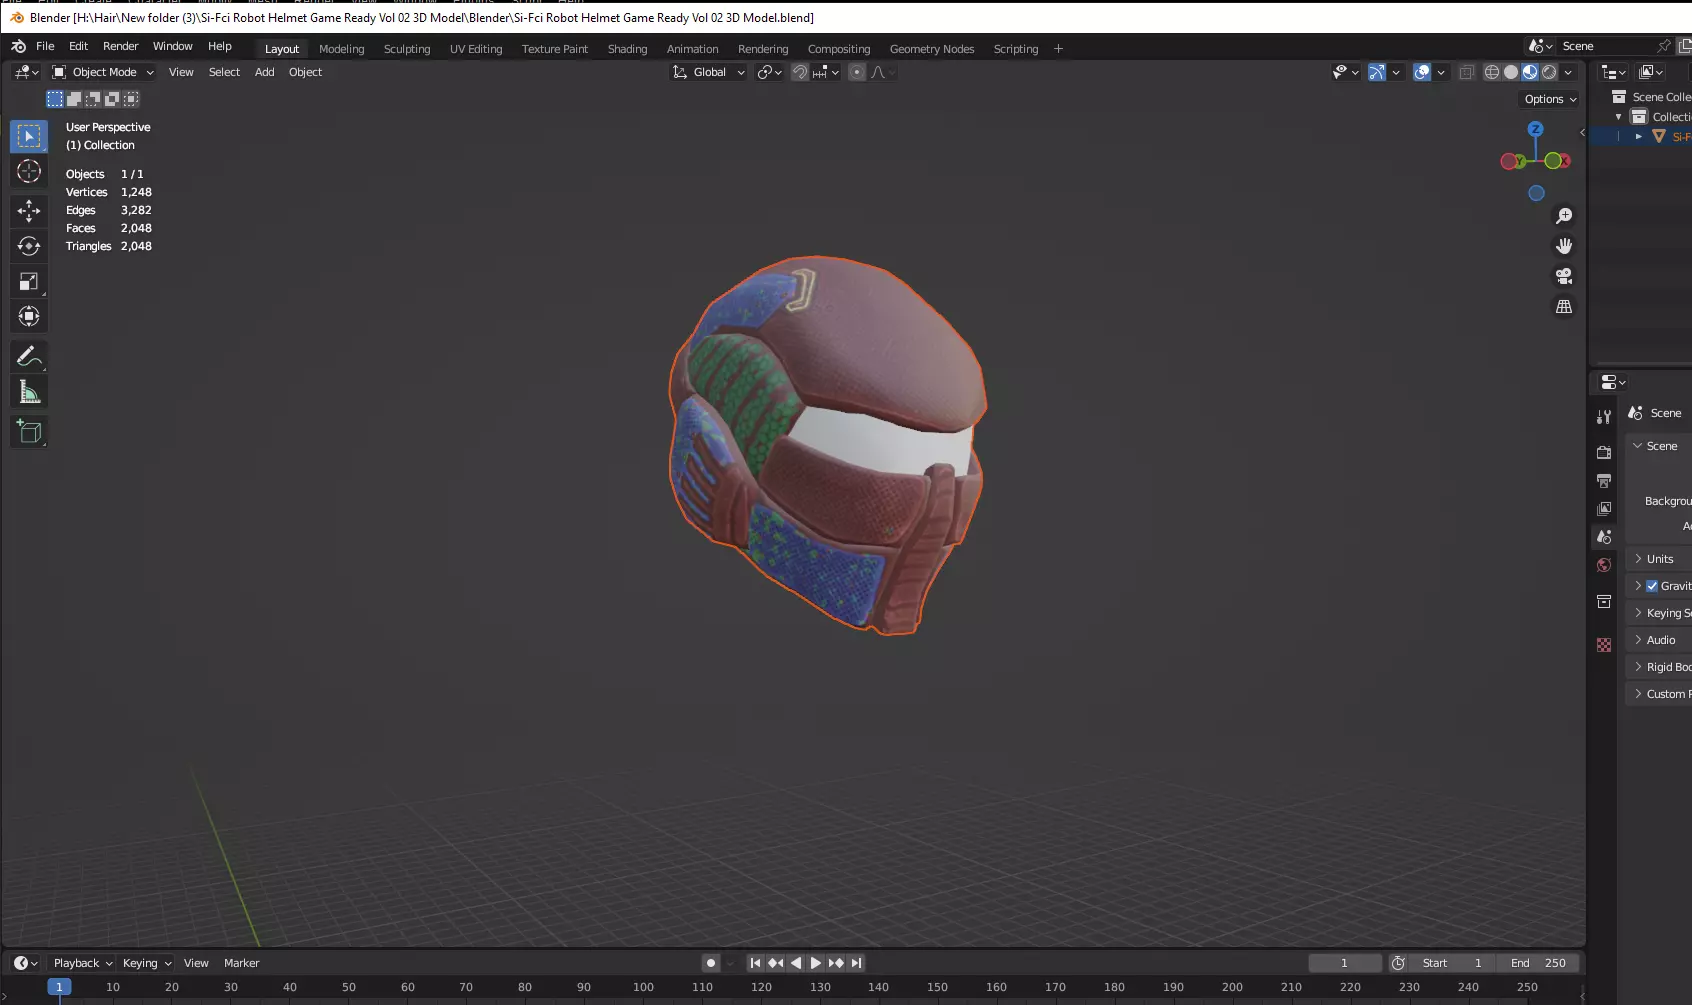The height and width of the screenshot is (1005, 1692).
Task: Open the Texture properties tab
Action: tap(1604, 645)
